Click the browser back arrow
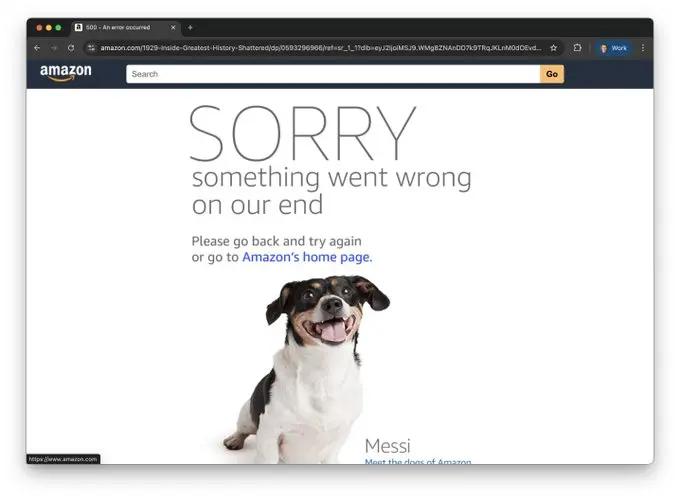This screenshot has width=680, height=499. (x=37, y=48)
